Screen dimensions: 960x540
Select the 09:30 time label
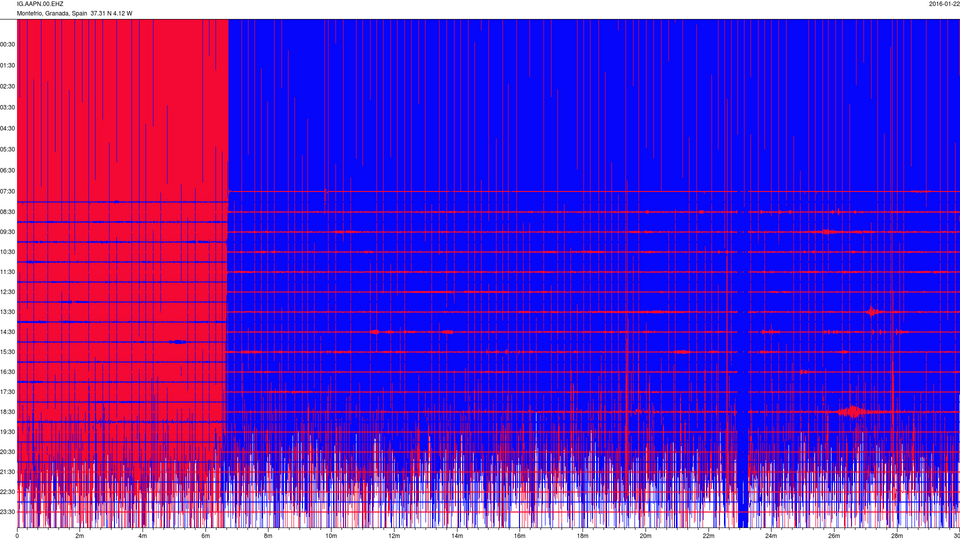tap(7, 233)
